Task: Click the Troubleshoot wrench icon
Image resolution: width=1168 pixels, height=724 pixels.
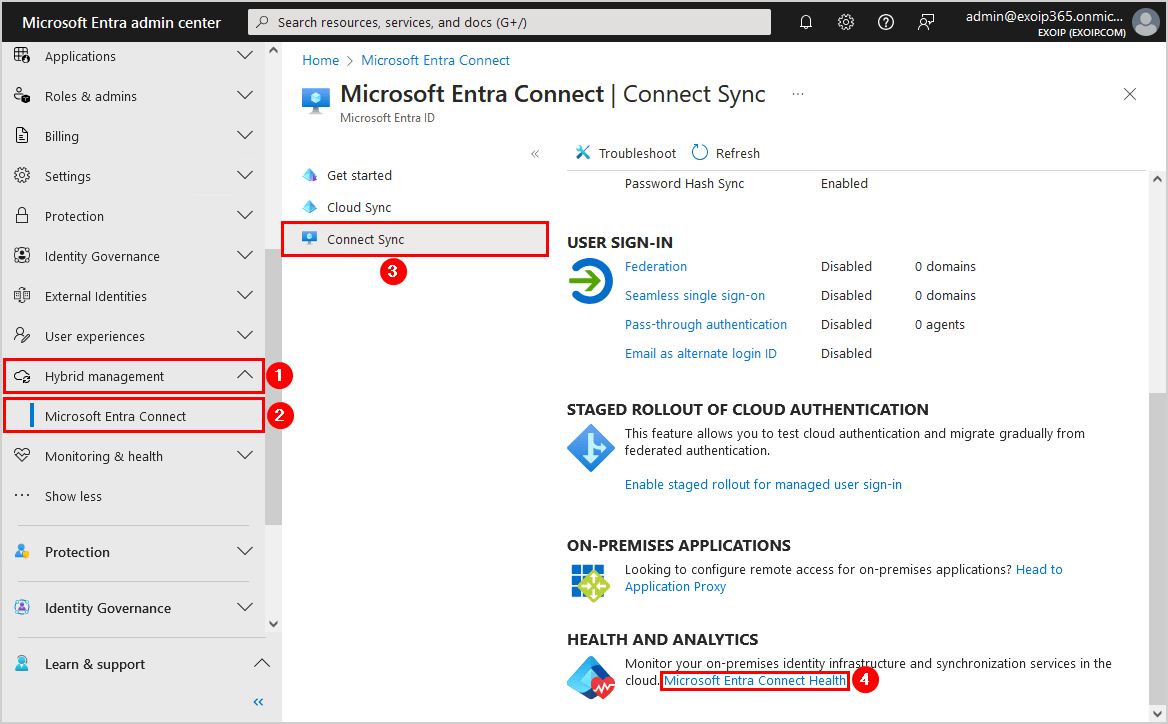Action: coord(583,153)
